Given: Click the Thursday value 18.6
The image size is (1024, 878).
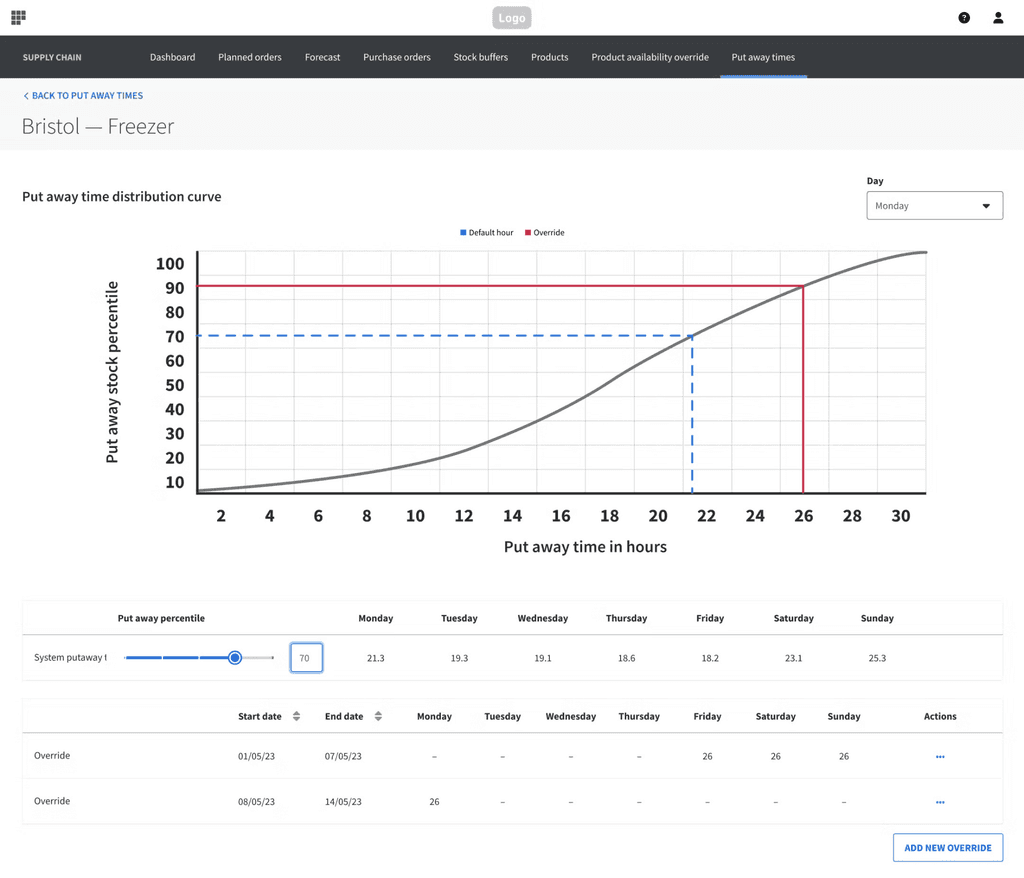Looking at the screenshot, I should [626, 658].
